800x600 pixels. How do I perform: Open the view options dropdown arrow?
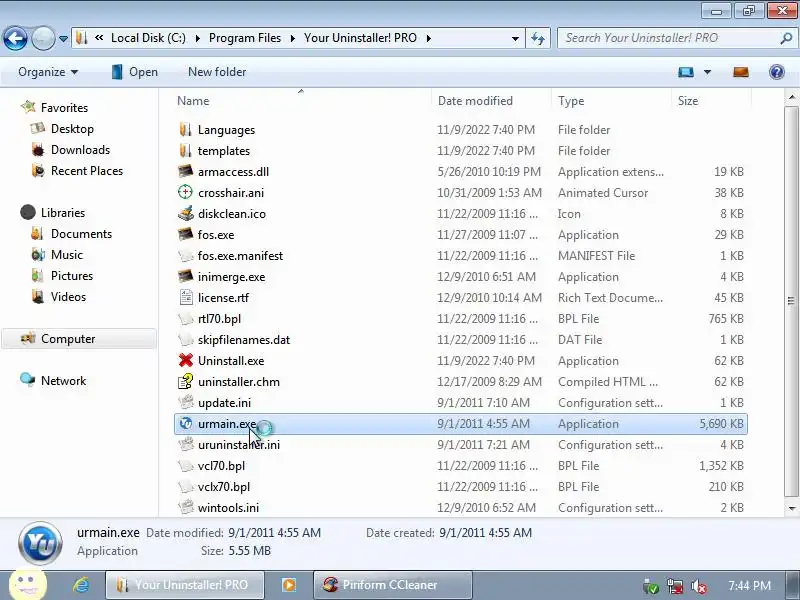(707, 72)
